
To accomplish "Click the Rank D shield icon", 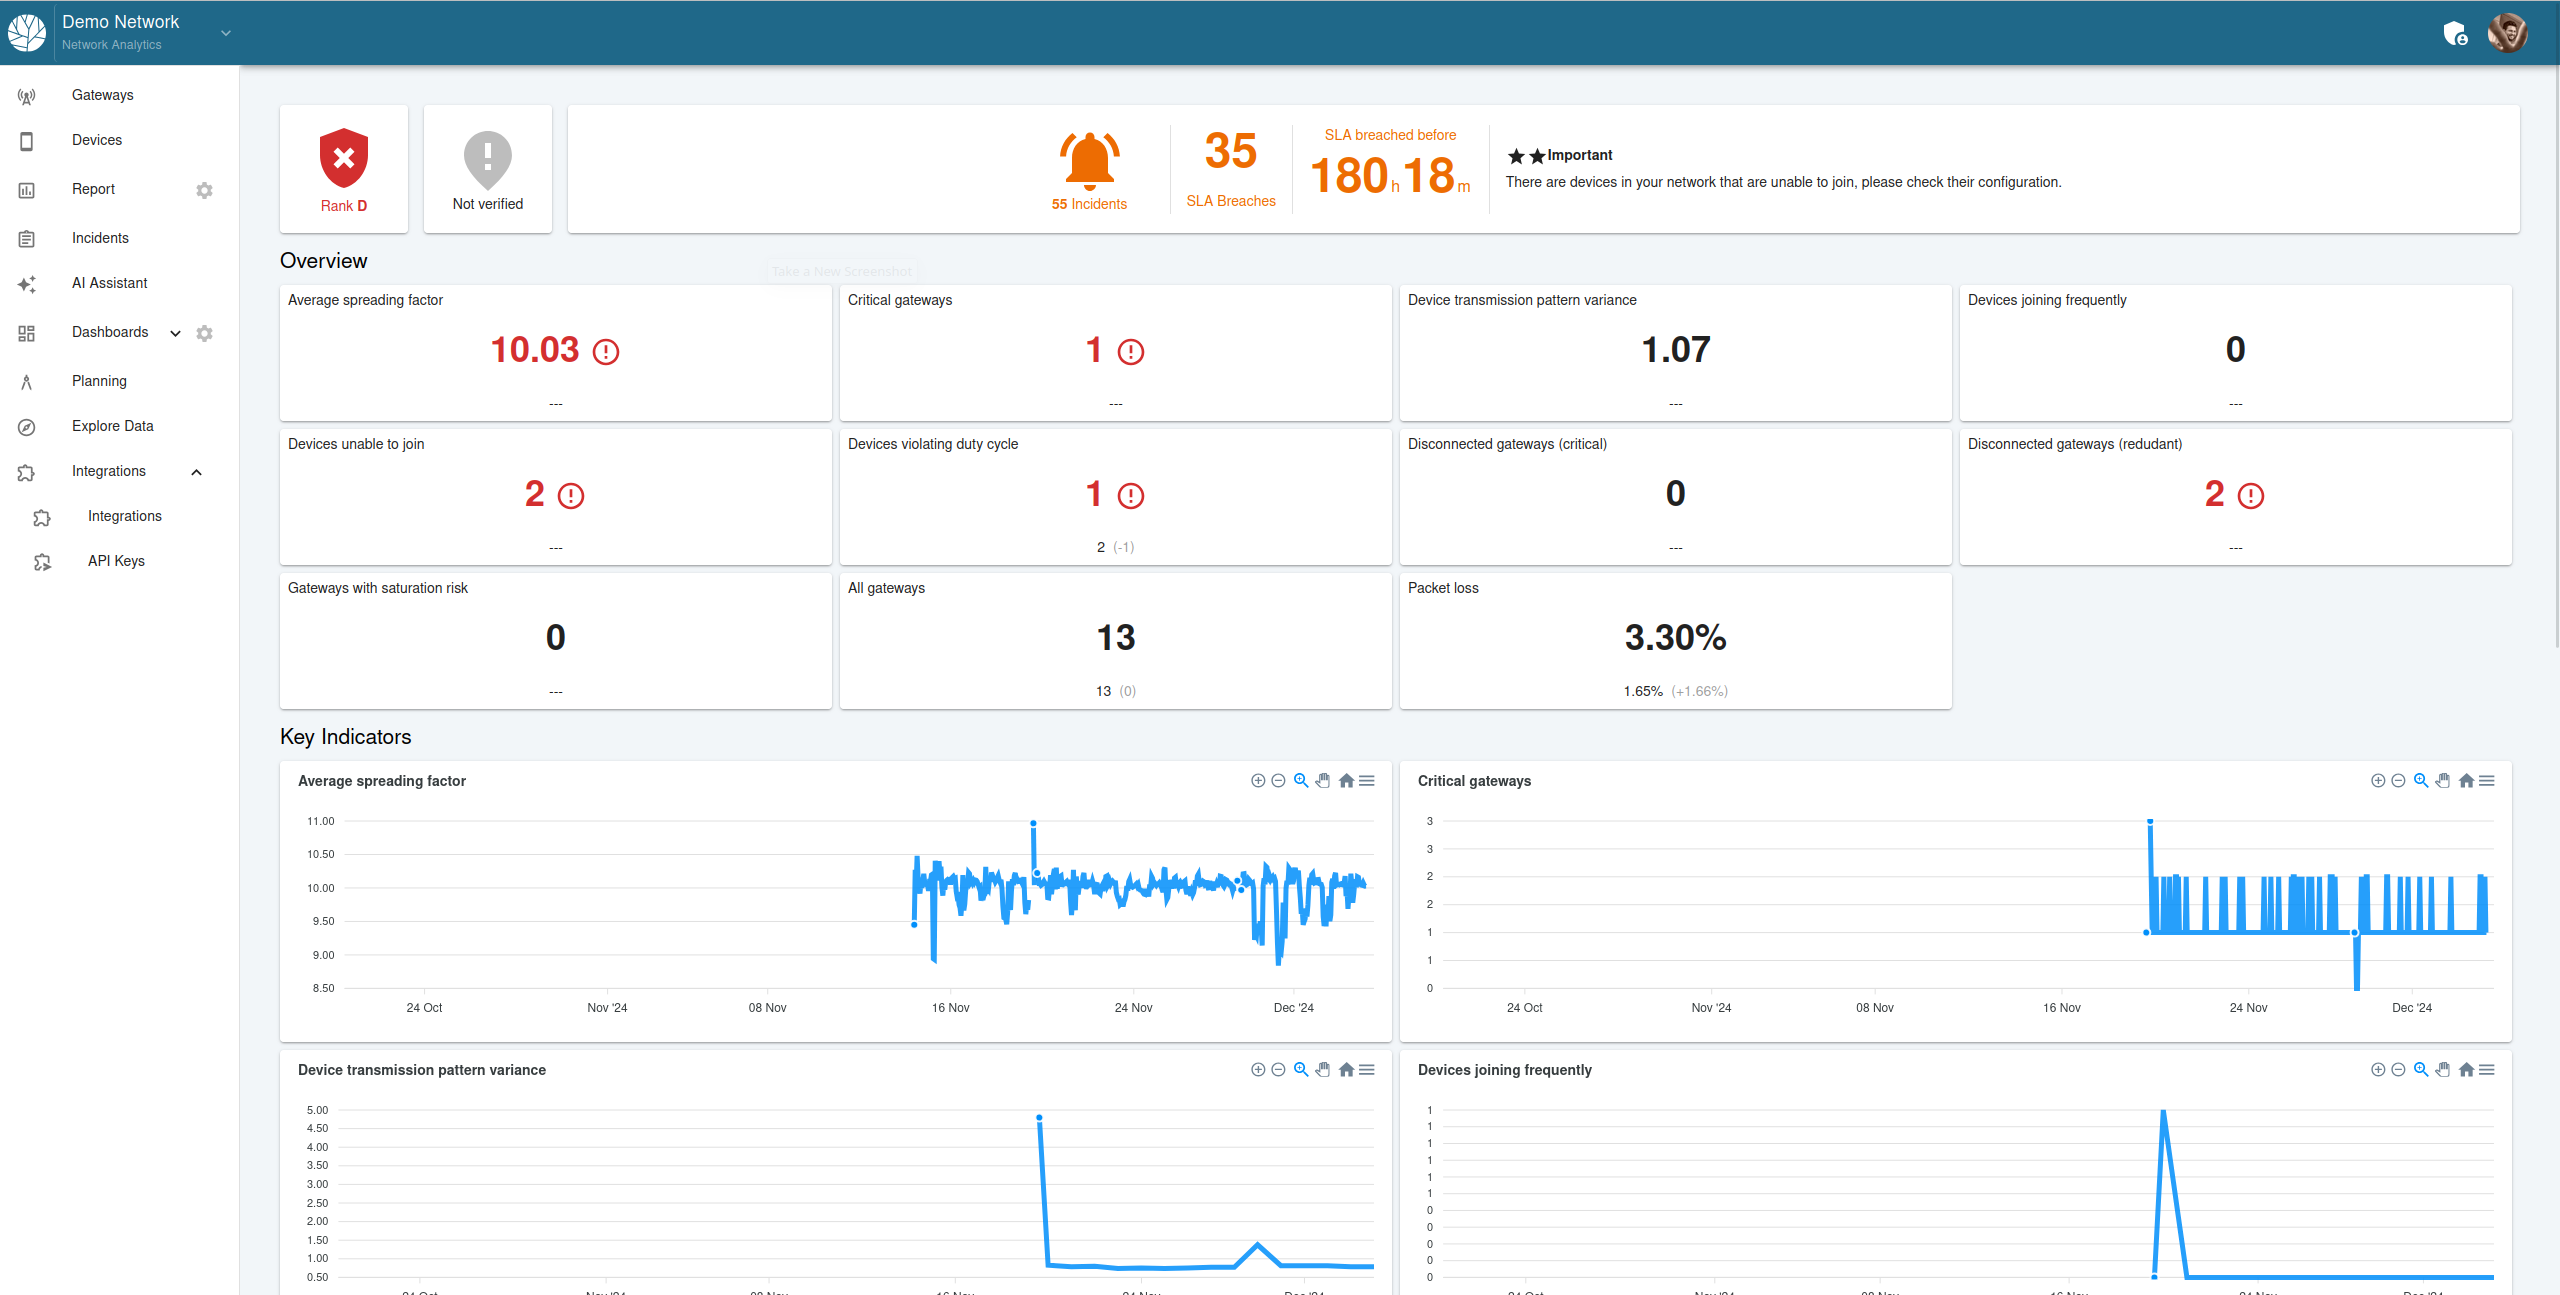I will [x=344, y=158].
